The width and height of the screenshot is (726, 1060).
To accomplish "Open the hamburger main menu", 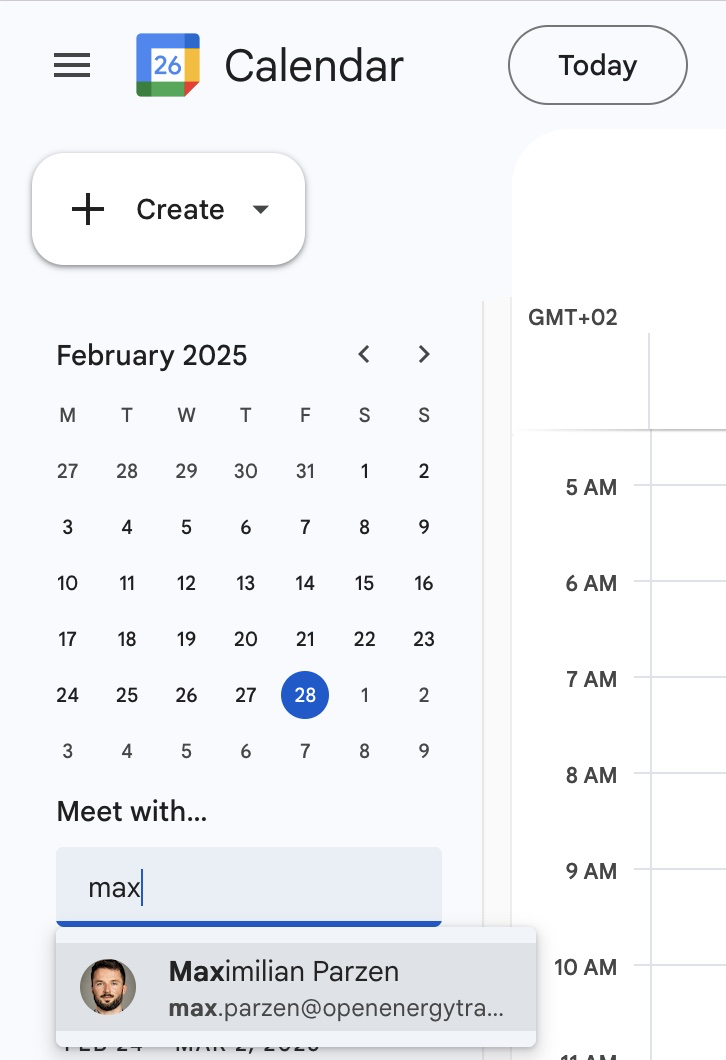I will tap(72, 66).
